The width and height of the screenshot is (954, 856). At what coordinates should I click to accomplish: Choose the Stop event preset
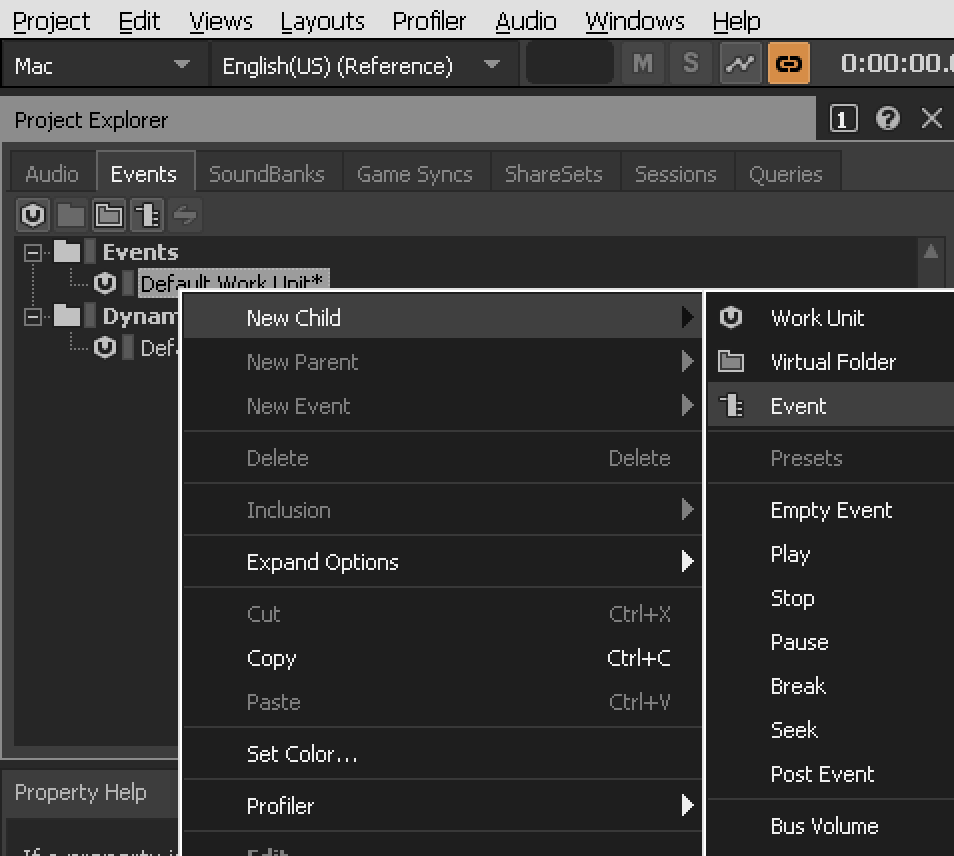[x=830, y=598]
